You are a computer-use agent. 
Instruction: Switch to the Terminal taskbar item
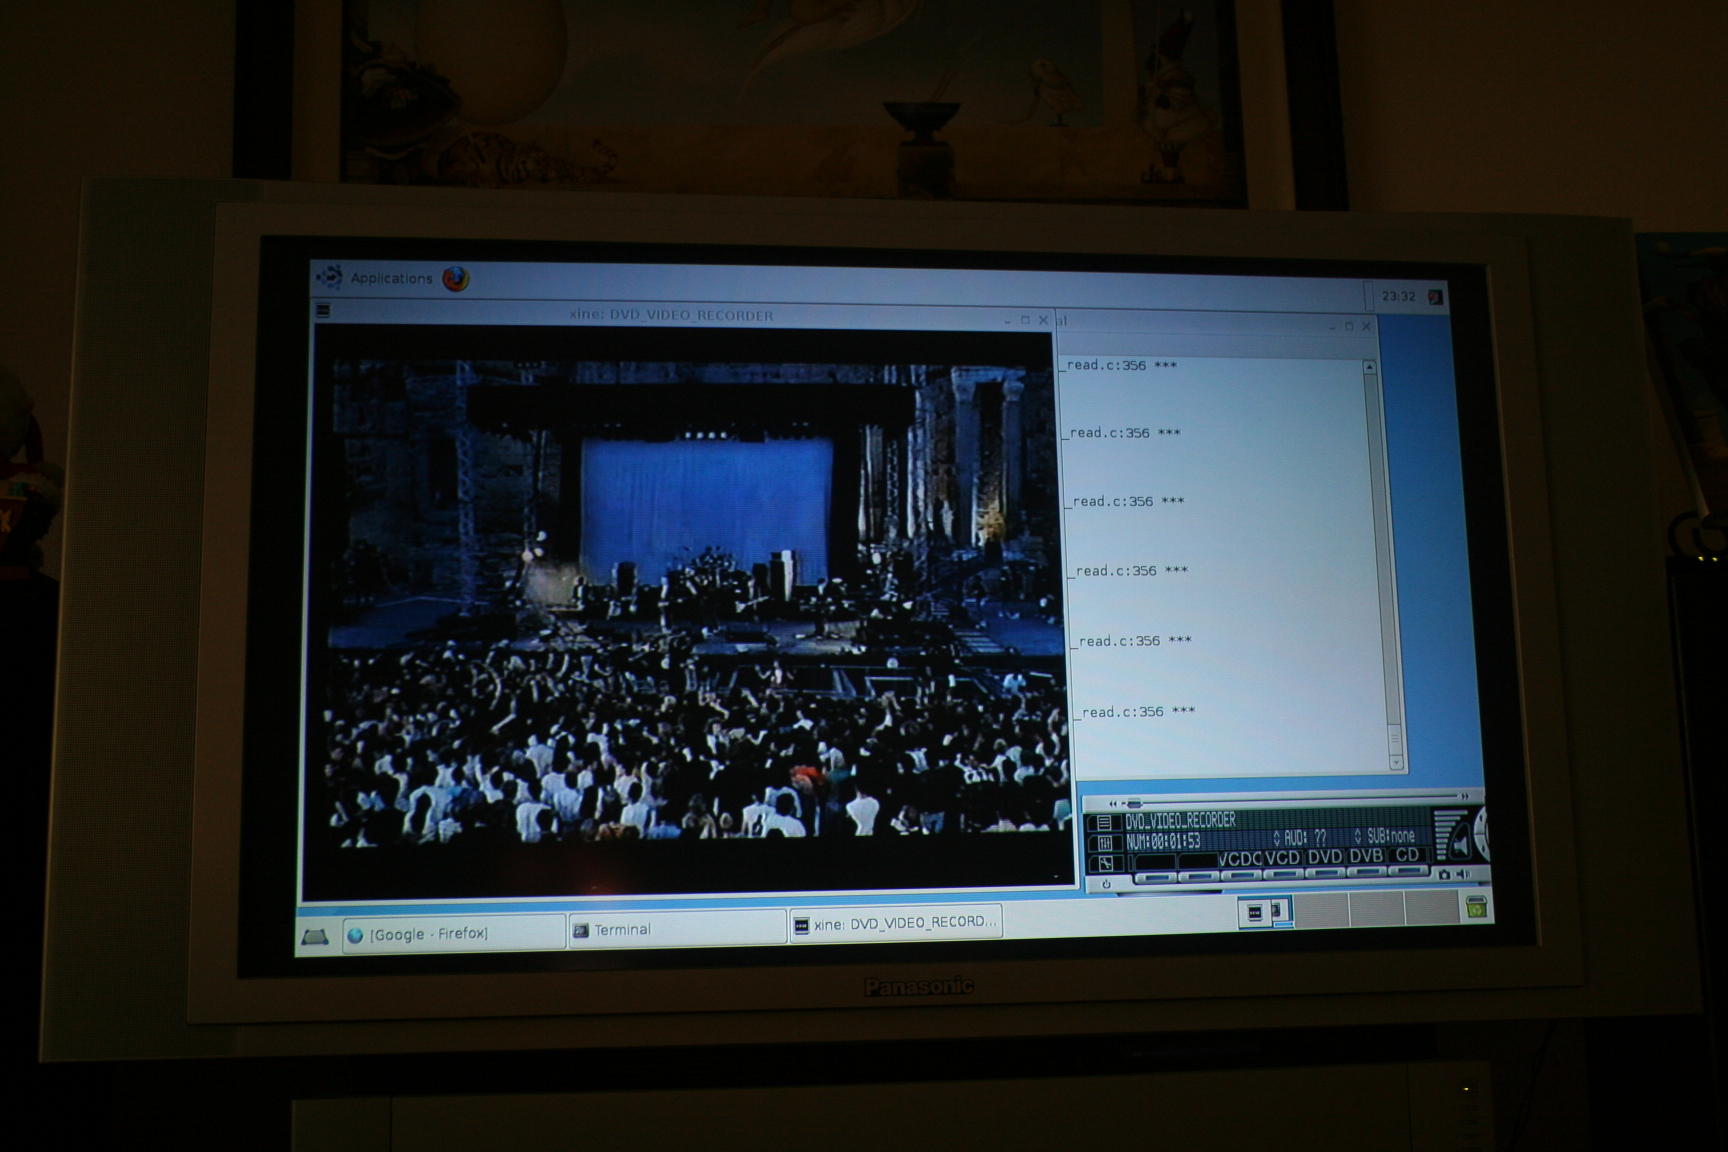coord(677,930)
